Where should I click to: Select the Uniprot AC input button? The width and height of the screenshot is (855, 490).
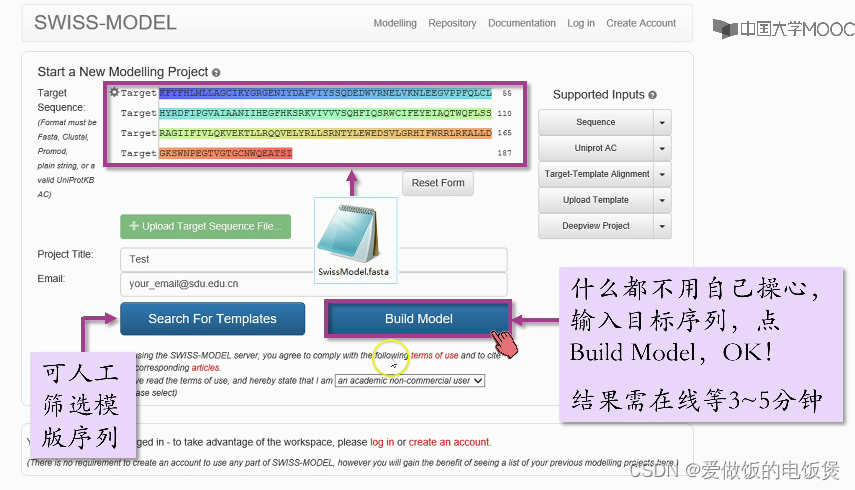tap(595, 148)
